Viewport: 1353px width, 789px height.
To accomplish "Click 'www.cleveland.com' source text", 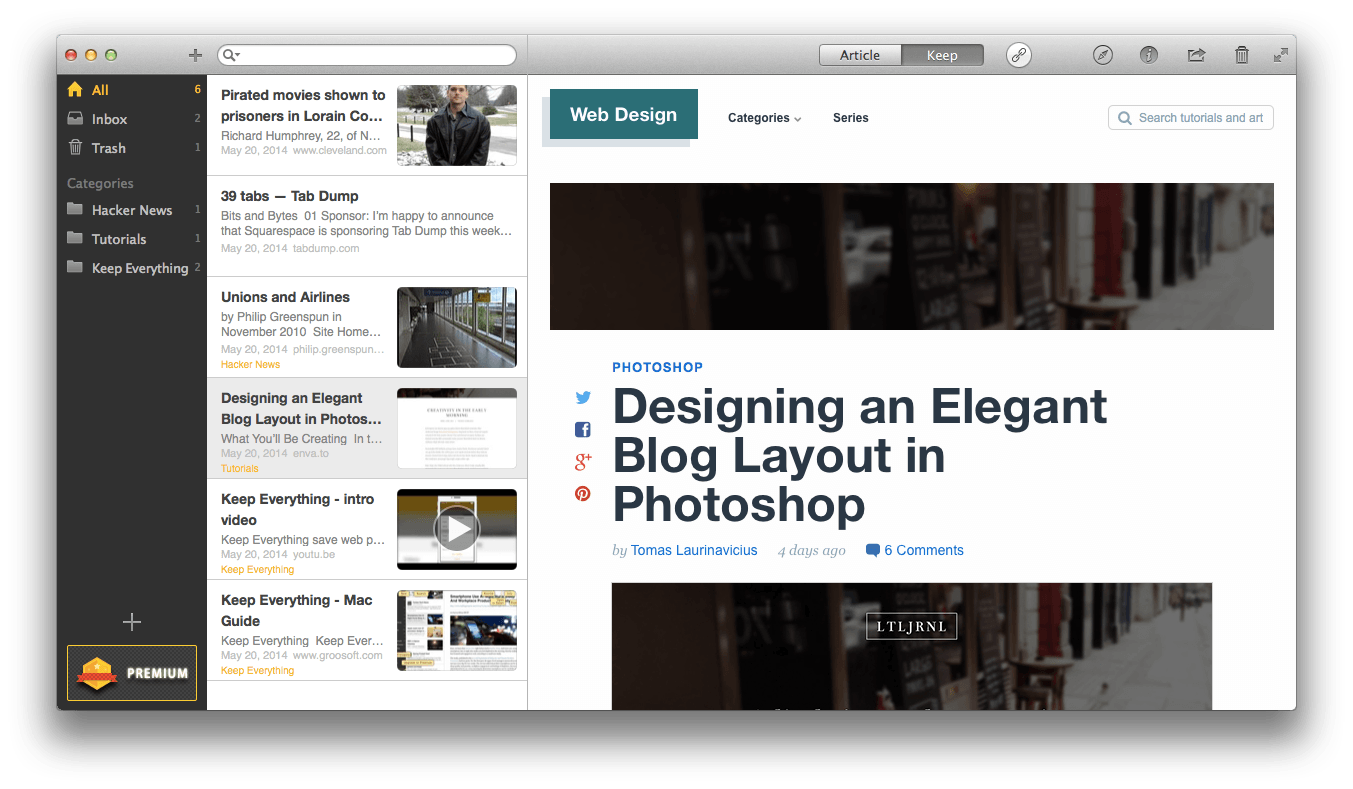I will 340,151.
